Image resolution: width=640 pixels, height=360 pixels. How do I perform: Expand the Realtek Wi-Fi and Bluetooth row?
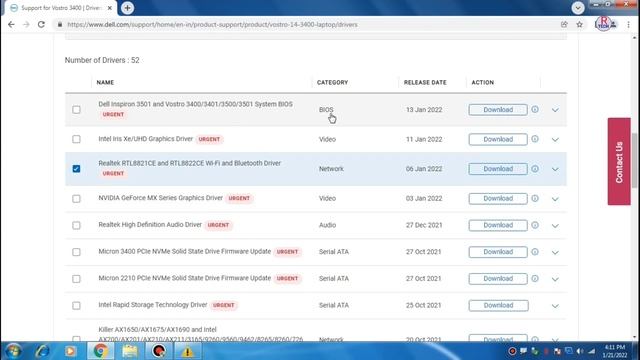tap(555, 169)
